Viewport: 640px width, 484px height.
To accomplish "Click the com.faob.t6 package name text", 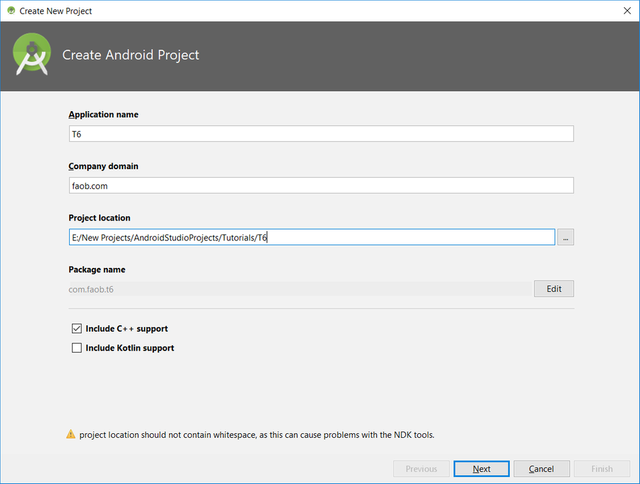I will (x=91, y=289).
